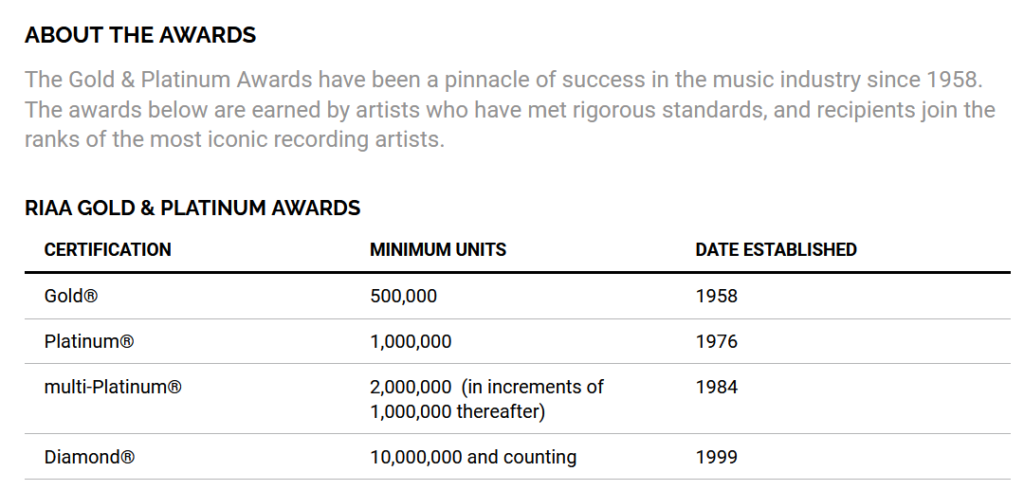Click the 1976 date established value
1024x490 pixels.
point(716,342)
